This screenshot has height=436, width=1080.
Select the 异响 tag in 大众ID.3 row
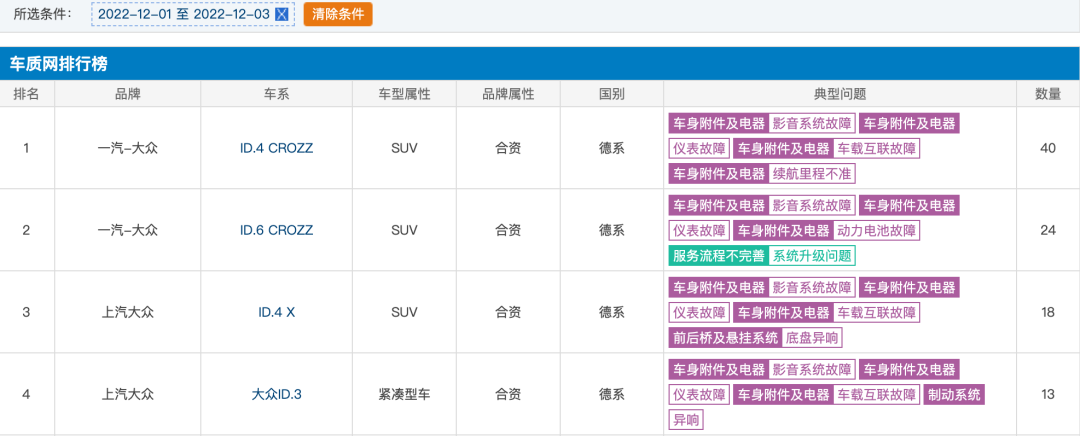point(687,419)
